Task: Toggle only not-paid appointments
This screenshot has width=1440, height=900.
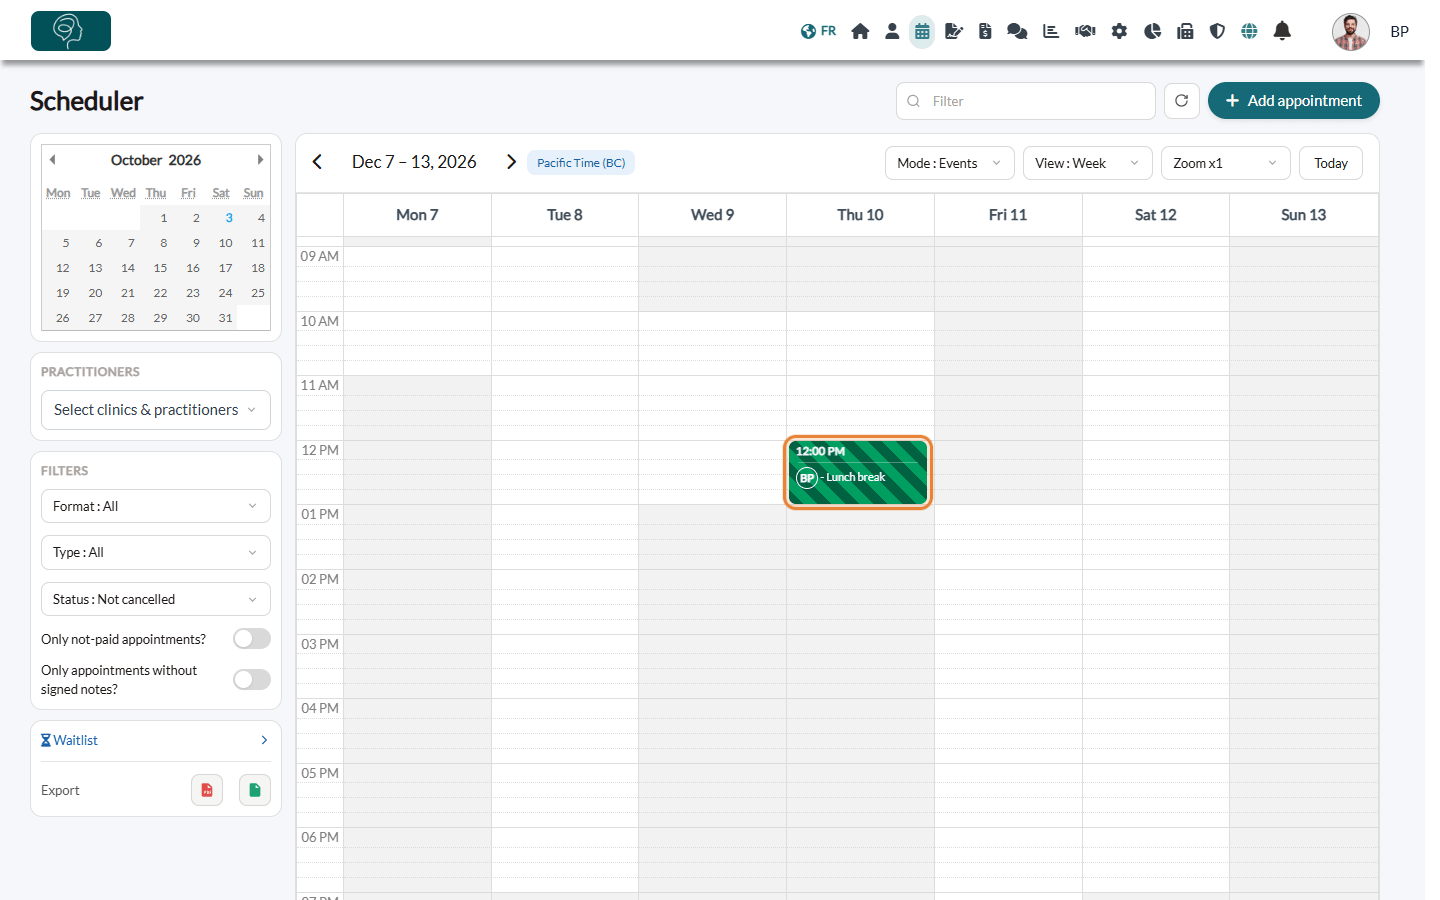Action: 252,639
